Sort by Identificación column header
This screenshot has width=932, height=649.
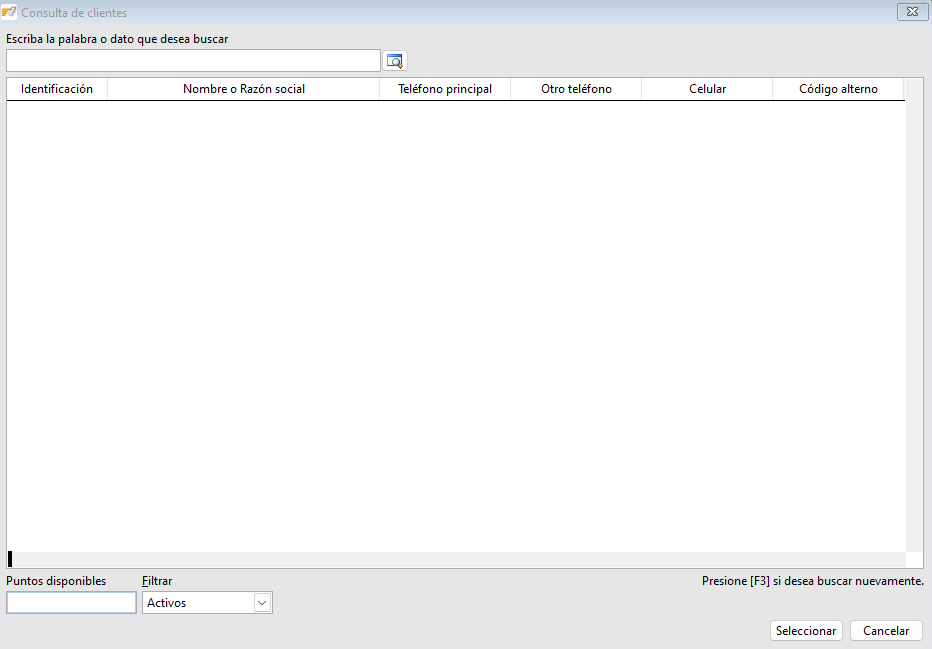57,89
